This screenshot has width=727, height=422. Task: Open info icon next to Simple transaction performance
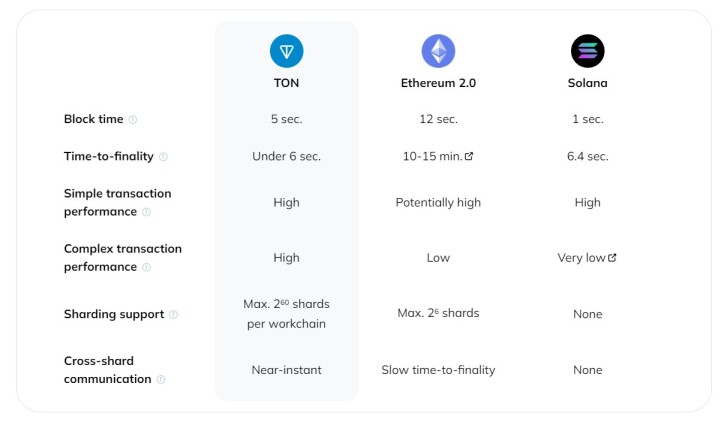[x=147, y=212]
